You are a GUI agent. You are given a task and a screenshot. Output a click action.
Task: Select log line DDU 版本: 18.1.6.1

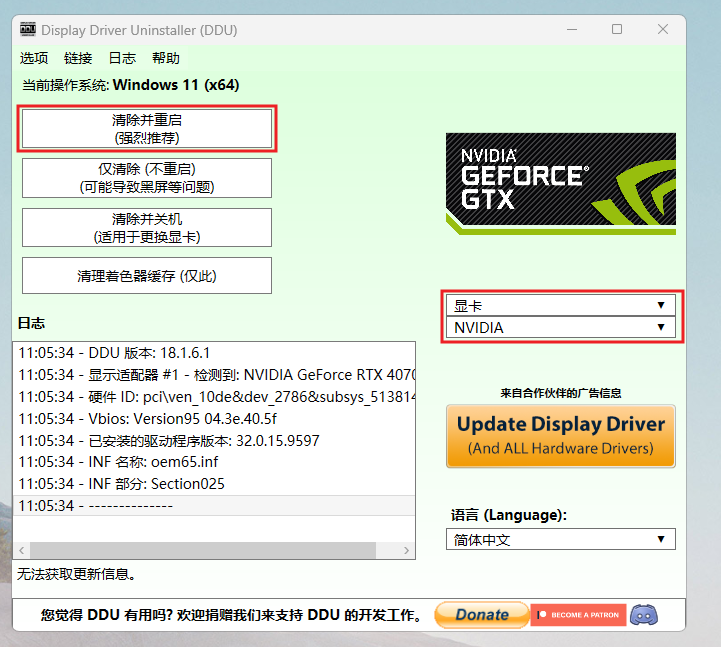[x=214, y=353]
